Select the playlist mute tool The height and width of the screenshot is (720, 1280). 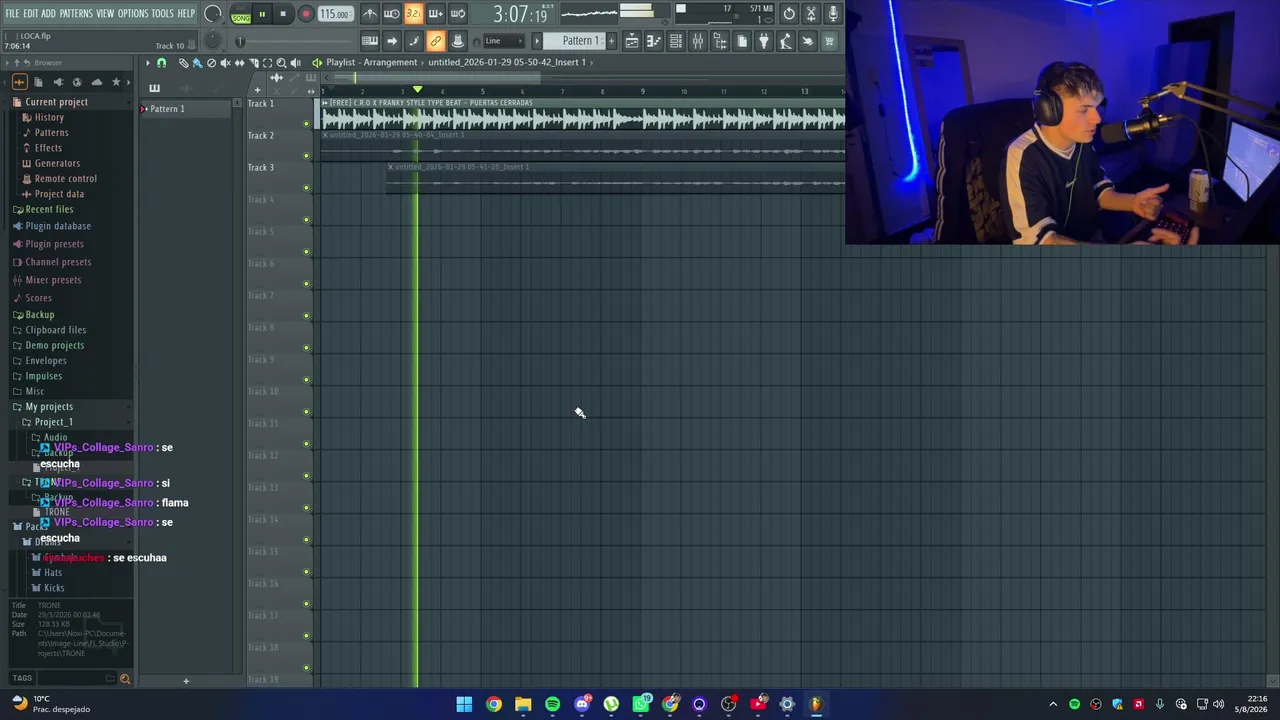pos(225,62)
